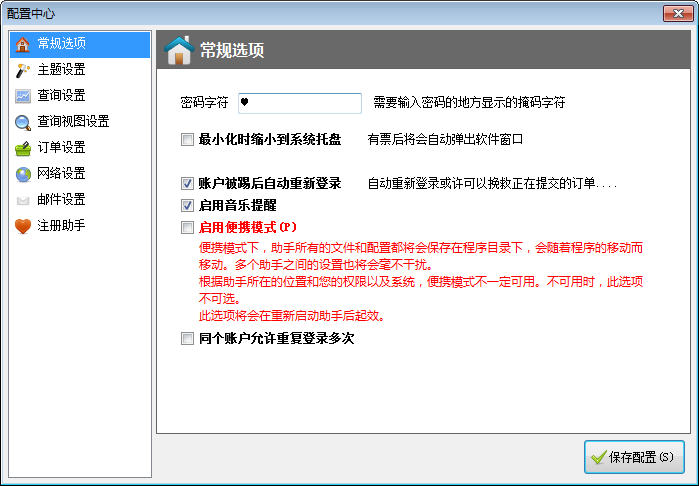Check 同个账户允许重复登录多次
Image resolution: width=699 pixels, height=486 pixels.
187,338
